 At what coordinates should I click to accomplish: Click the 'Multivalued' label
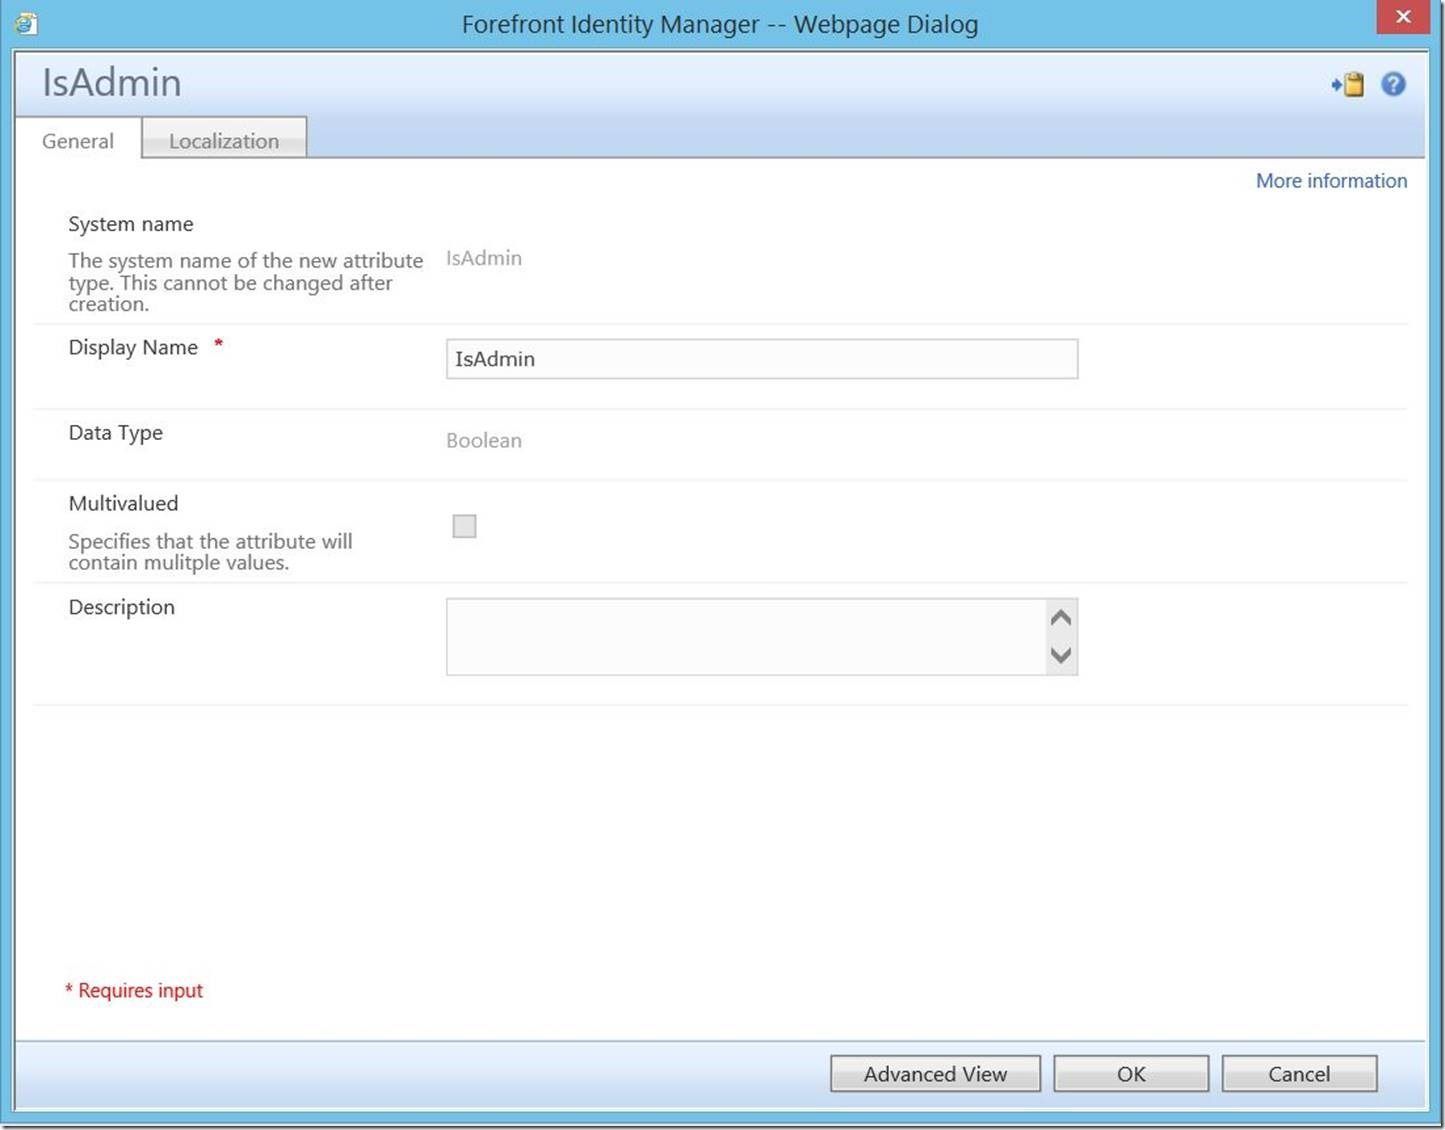123,503
